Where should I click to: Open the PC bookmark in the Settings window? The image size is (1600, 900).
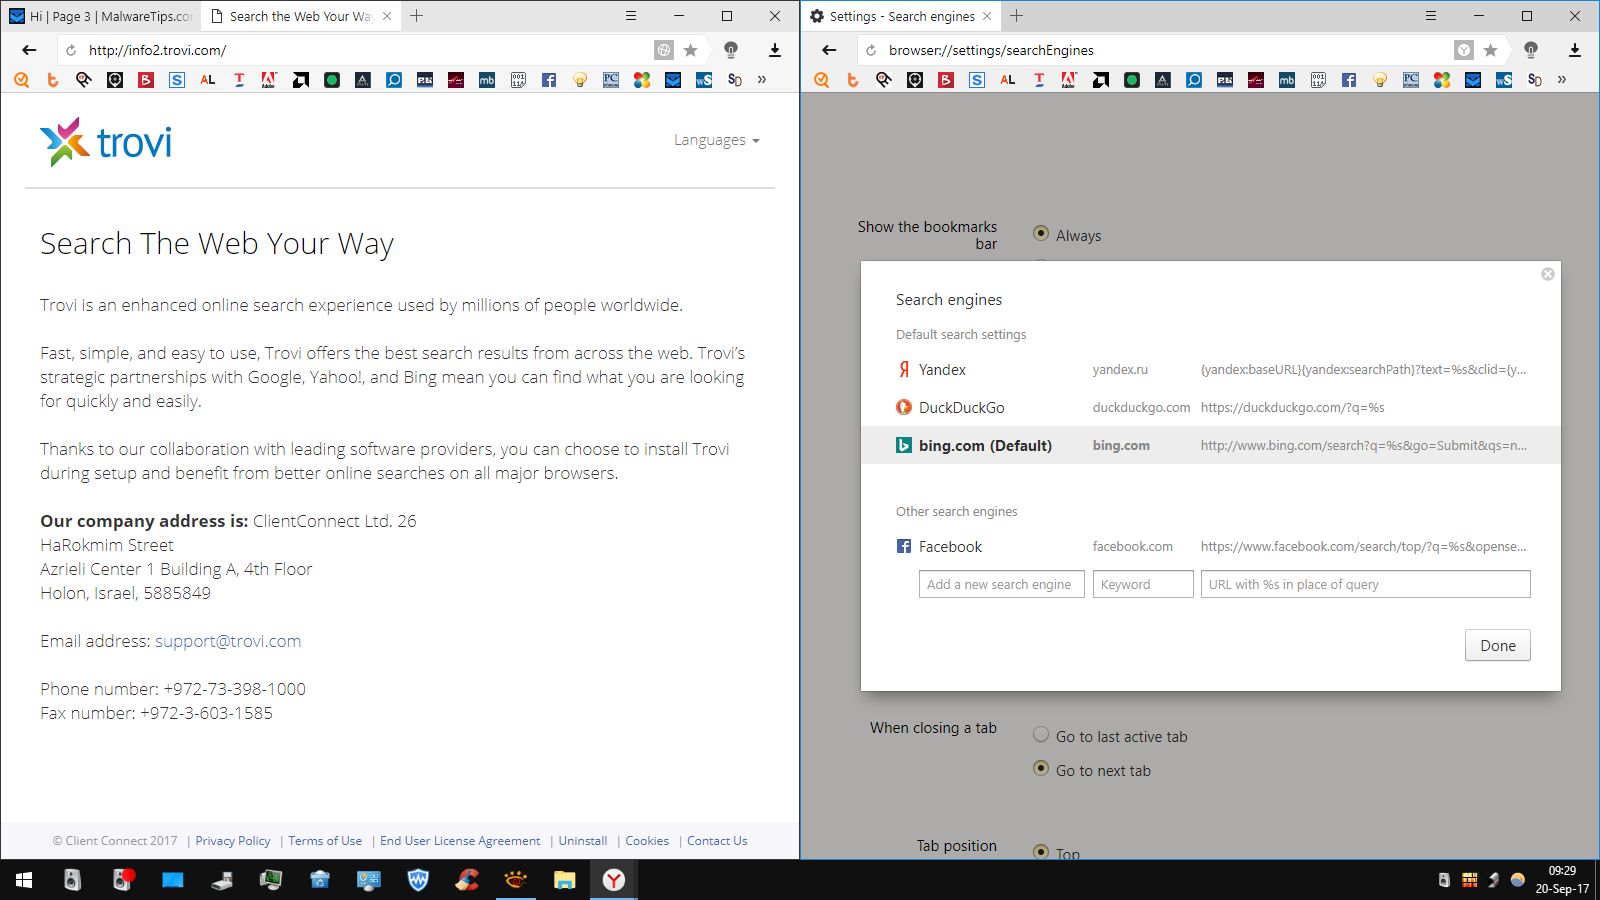pos(1411,80)
